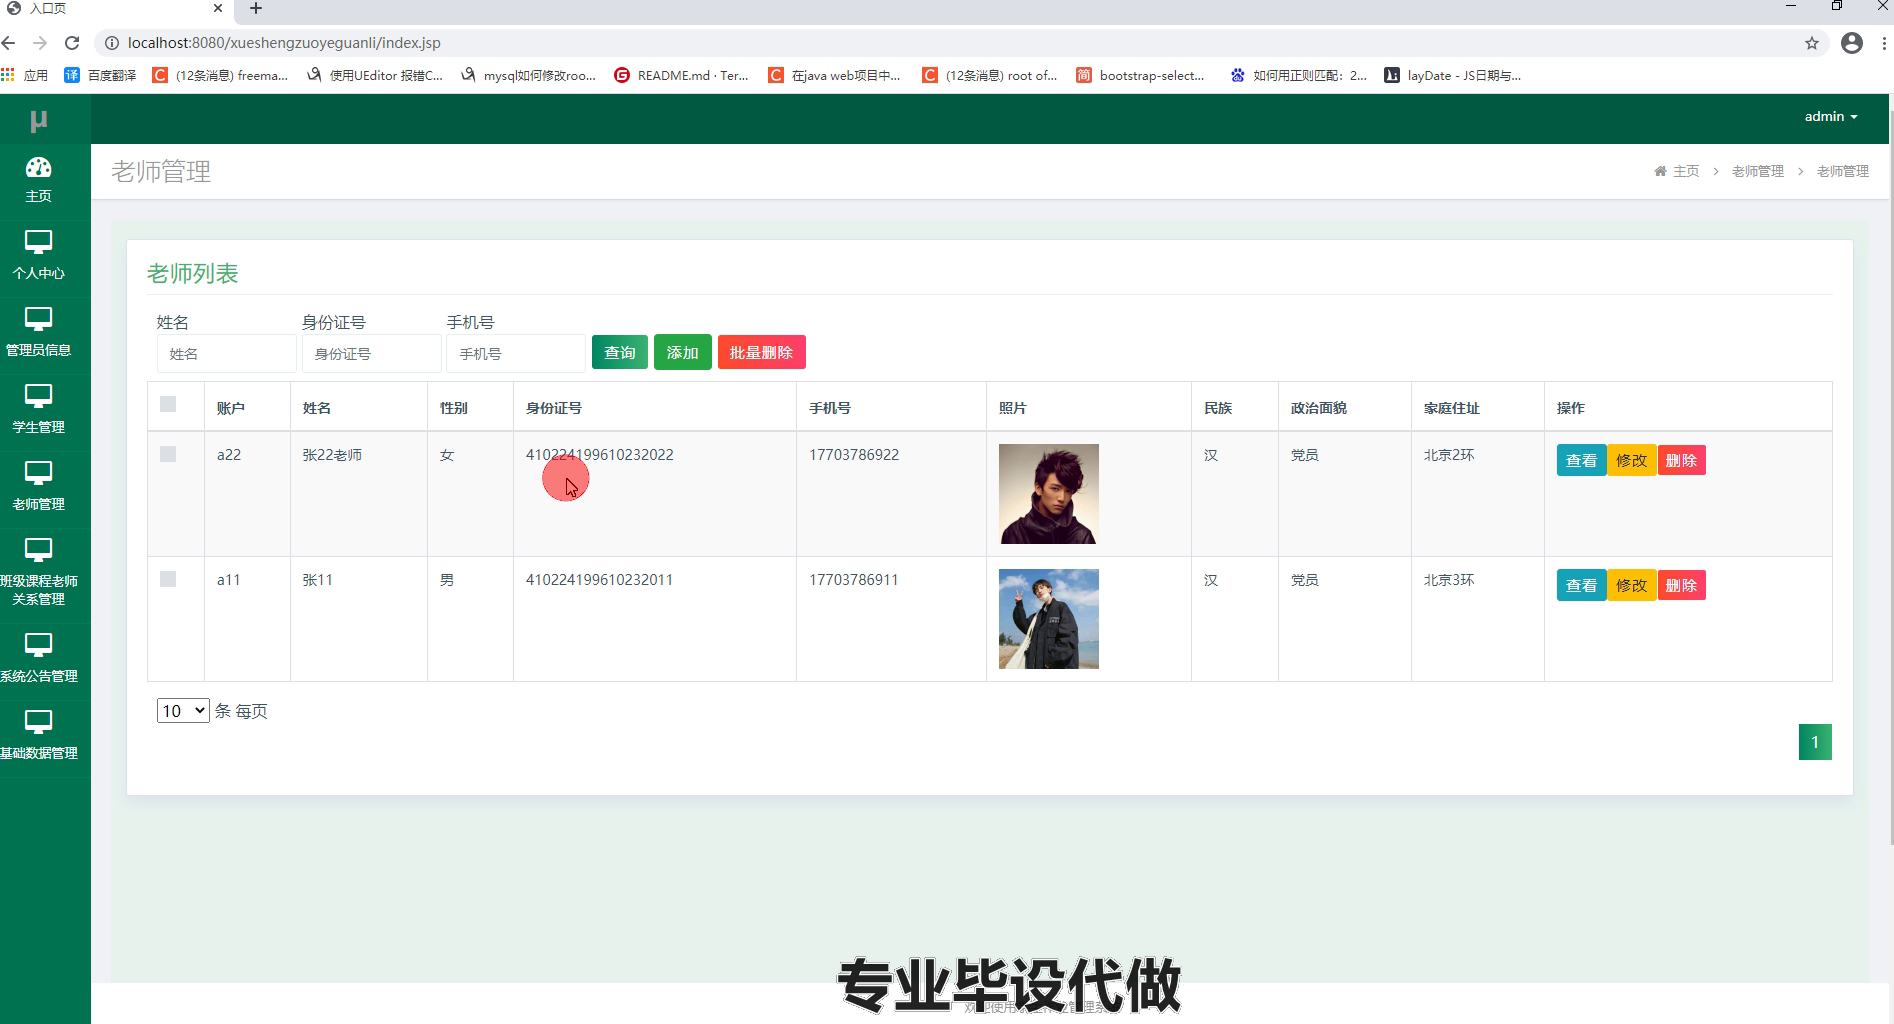
Task: Click the 入口页 browser tab
Action: tap(115, 9)
